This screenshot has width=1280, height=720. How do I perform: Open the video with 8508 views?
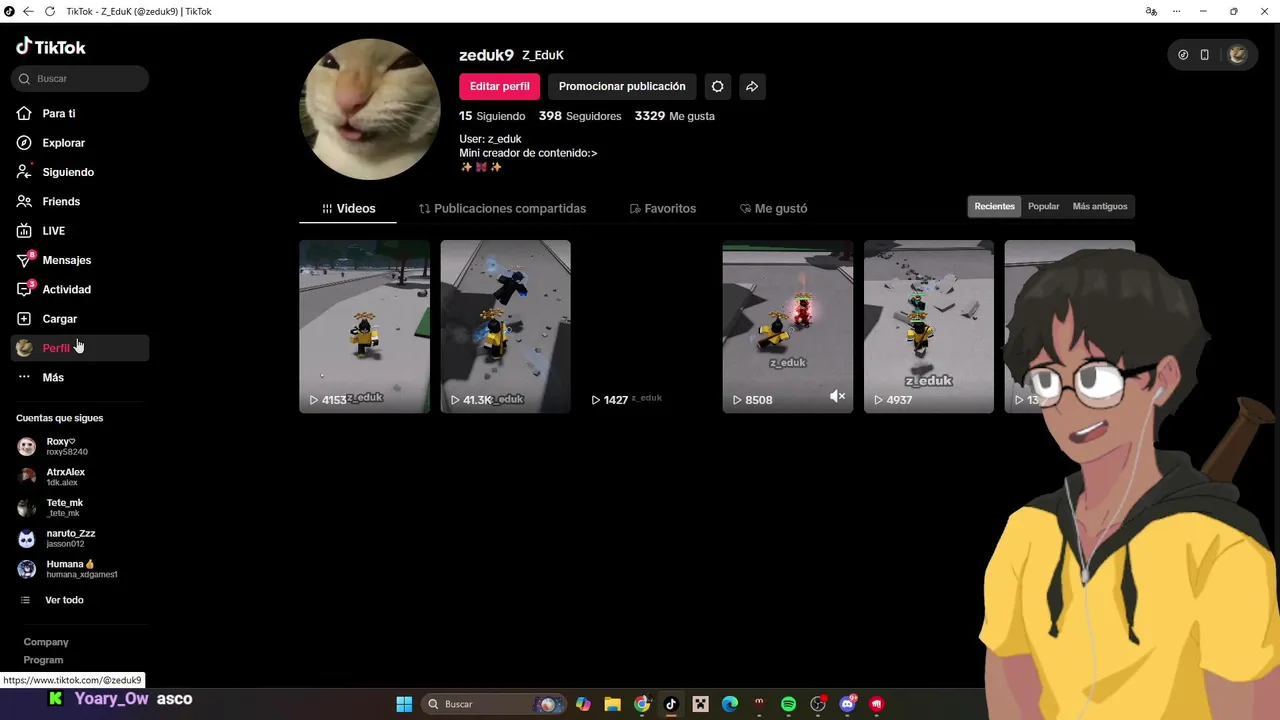point(787,326)
